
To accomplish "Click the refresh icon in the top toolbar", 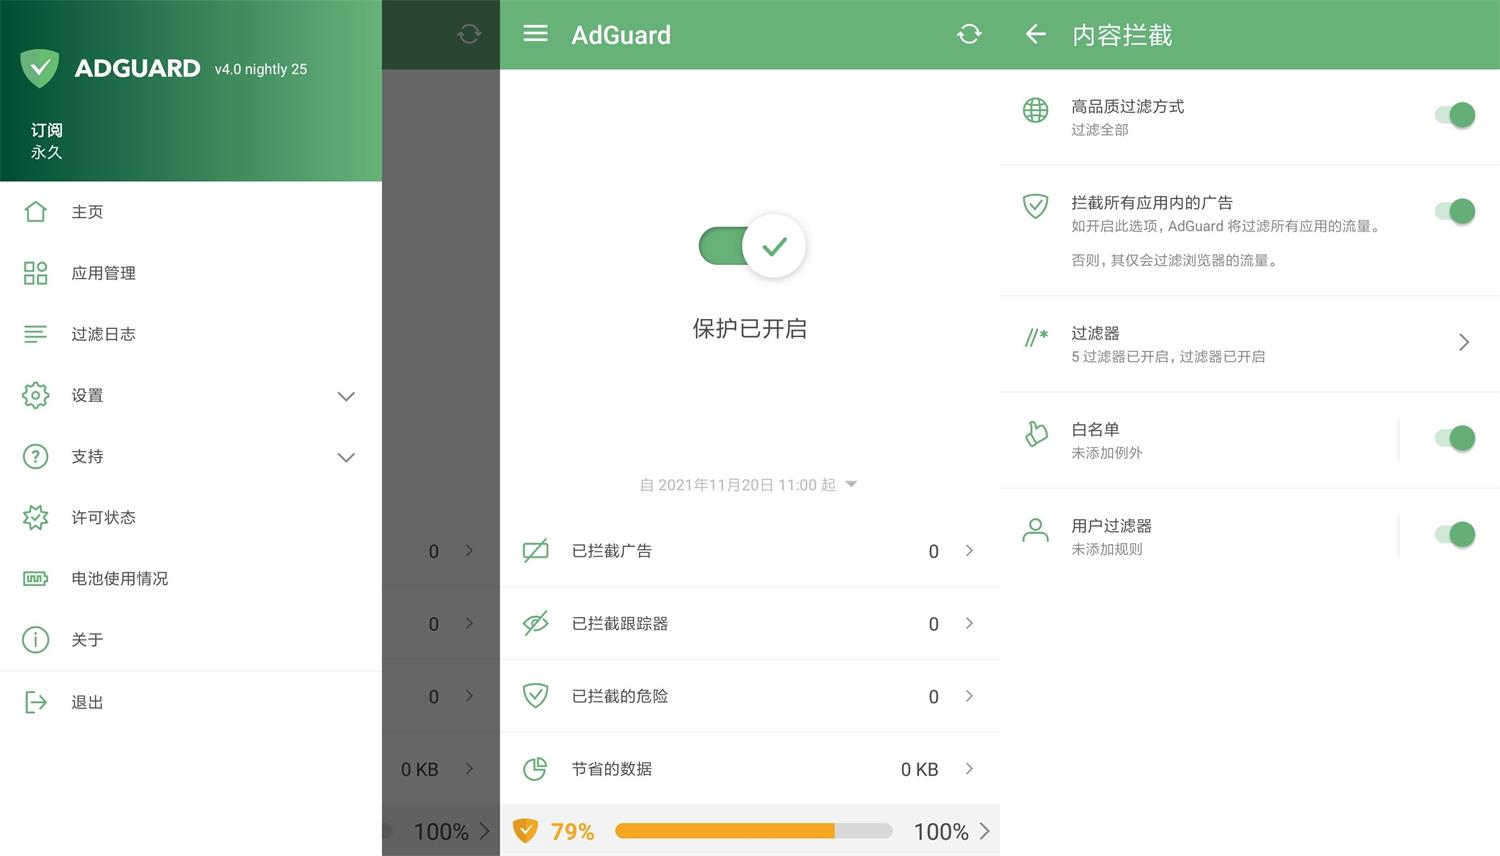I will 968,34.
